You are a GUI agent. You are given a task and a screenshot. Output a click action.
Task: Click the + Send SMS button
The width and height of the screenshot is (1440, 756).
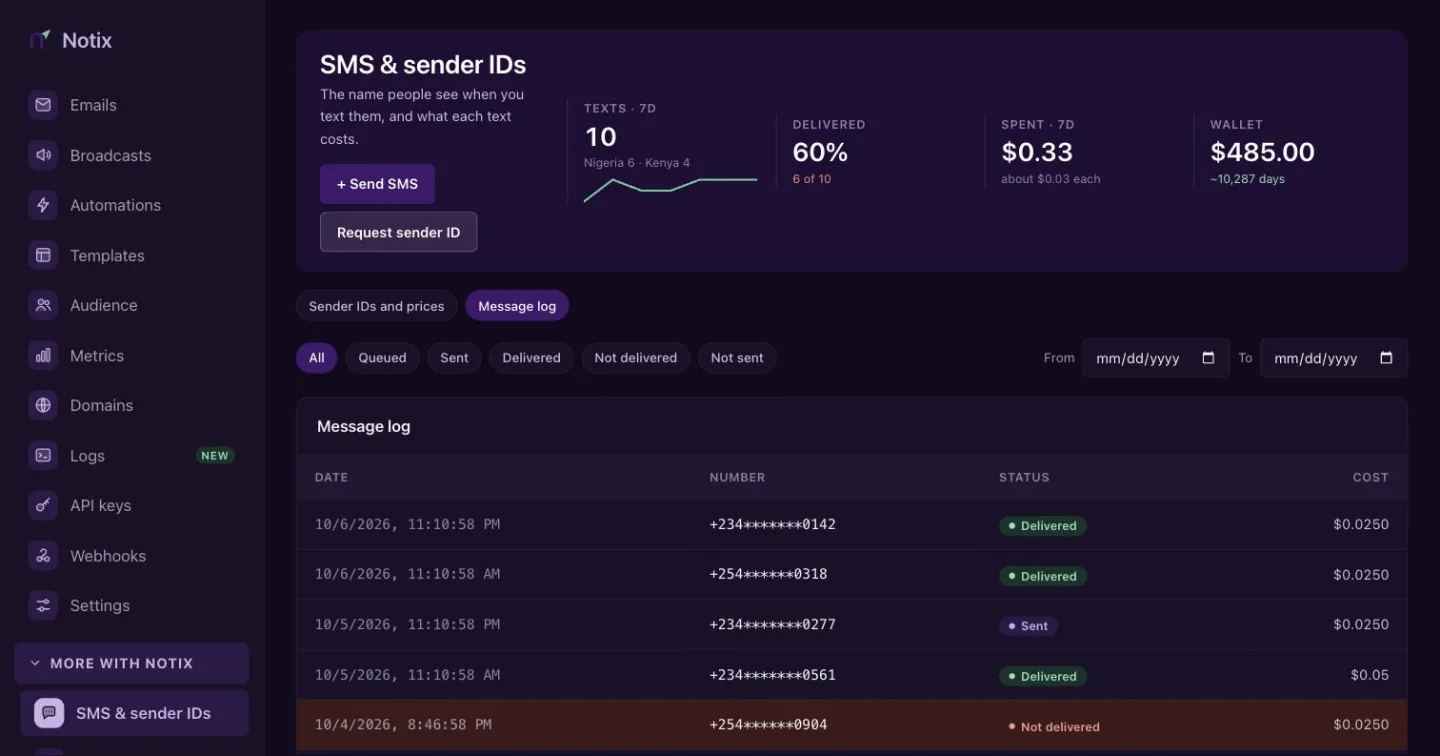(x=377, y=184)
